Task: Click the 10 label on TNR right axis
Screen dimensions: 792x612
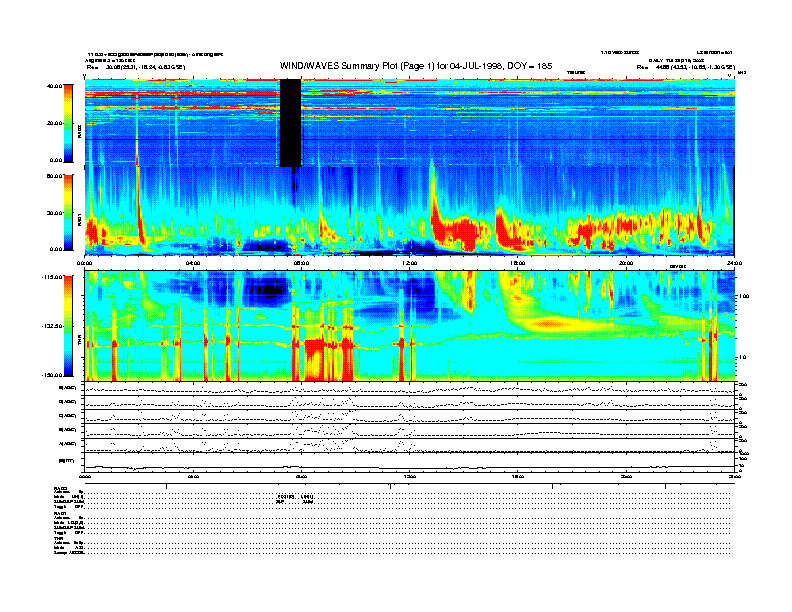Action: 743,358
